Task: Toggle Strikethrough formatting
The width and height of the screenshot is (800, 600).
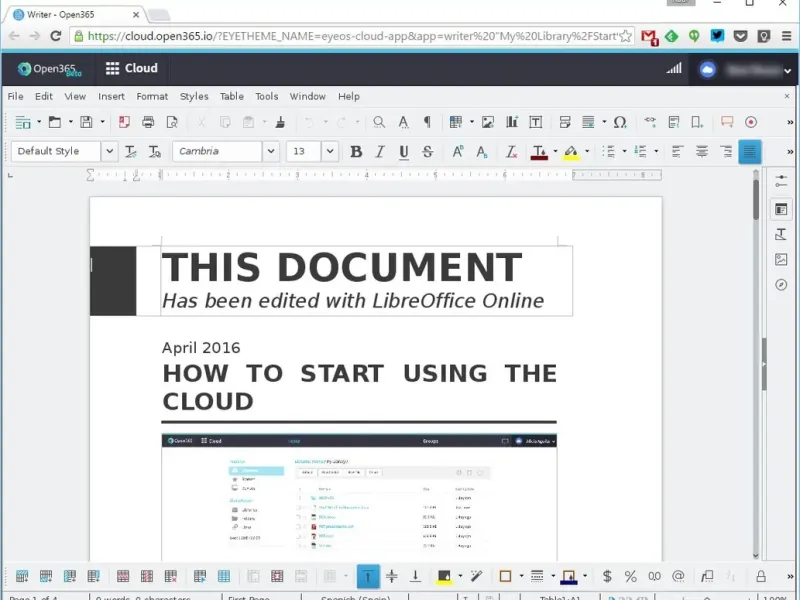Action: (x=428, y=152)
